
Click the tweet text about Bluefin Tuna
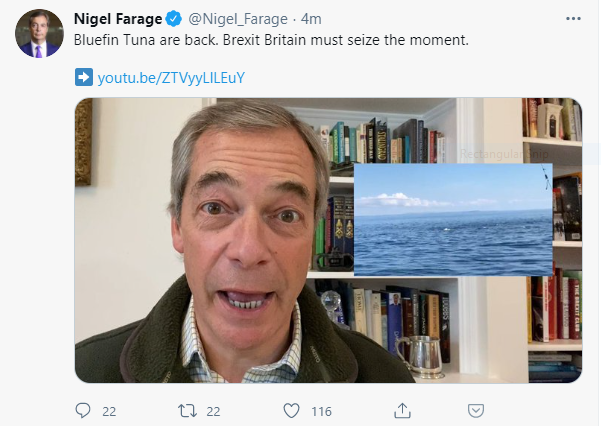click(272, 41)
